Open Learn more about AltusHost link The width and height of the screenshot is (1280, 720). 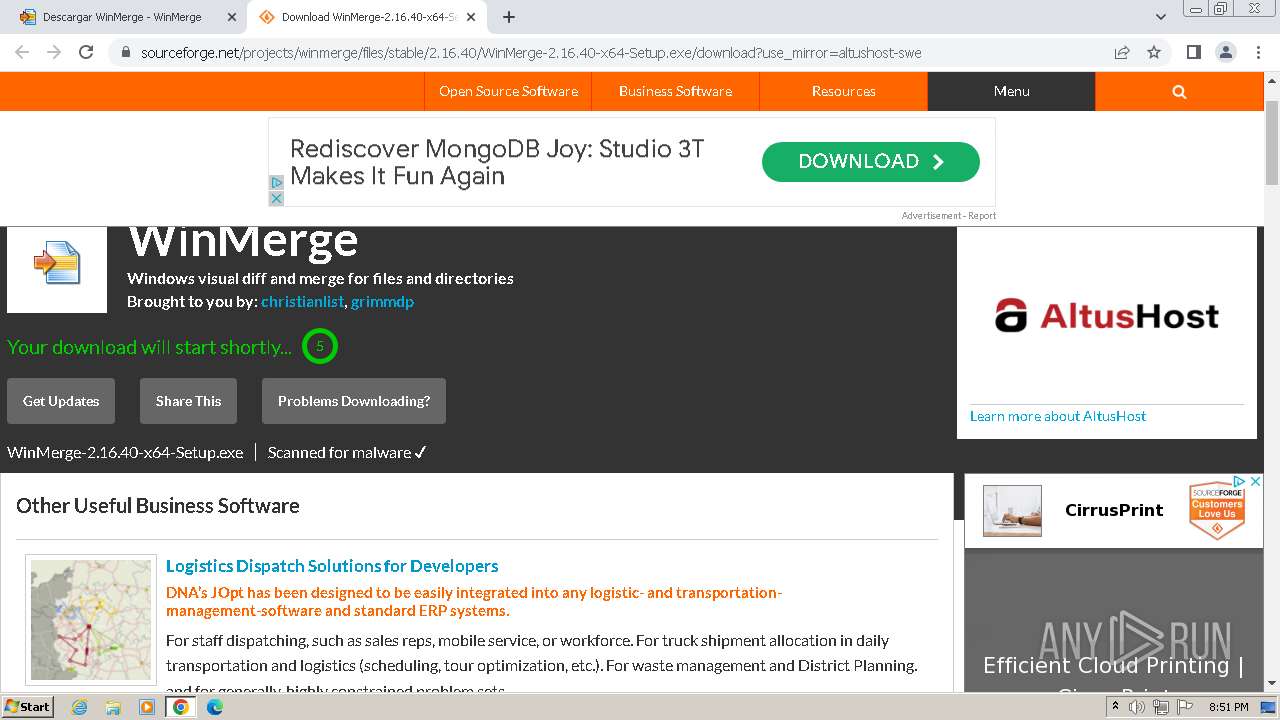pos(1058,416)
